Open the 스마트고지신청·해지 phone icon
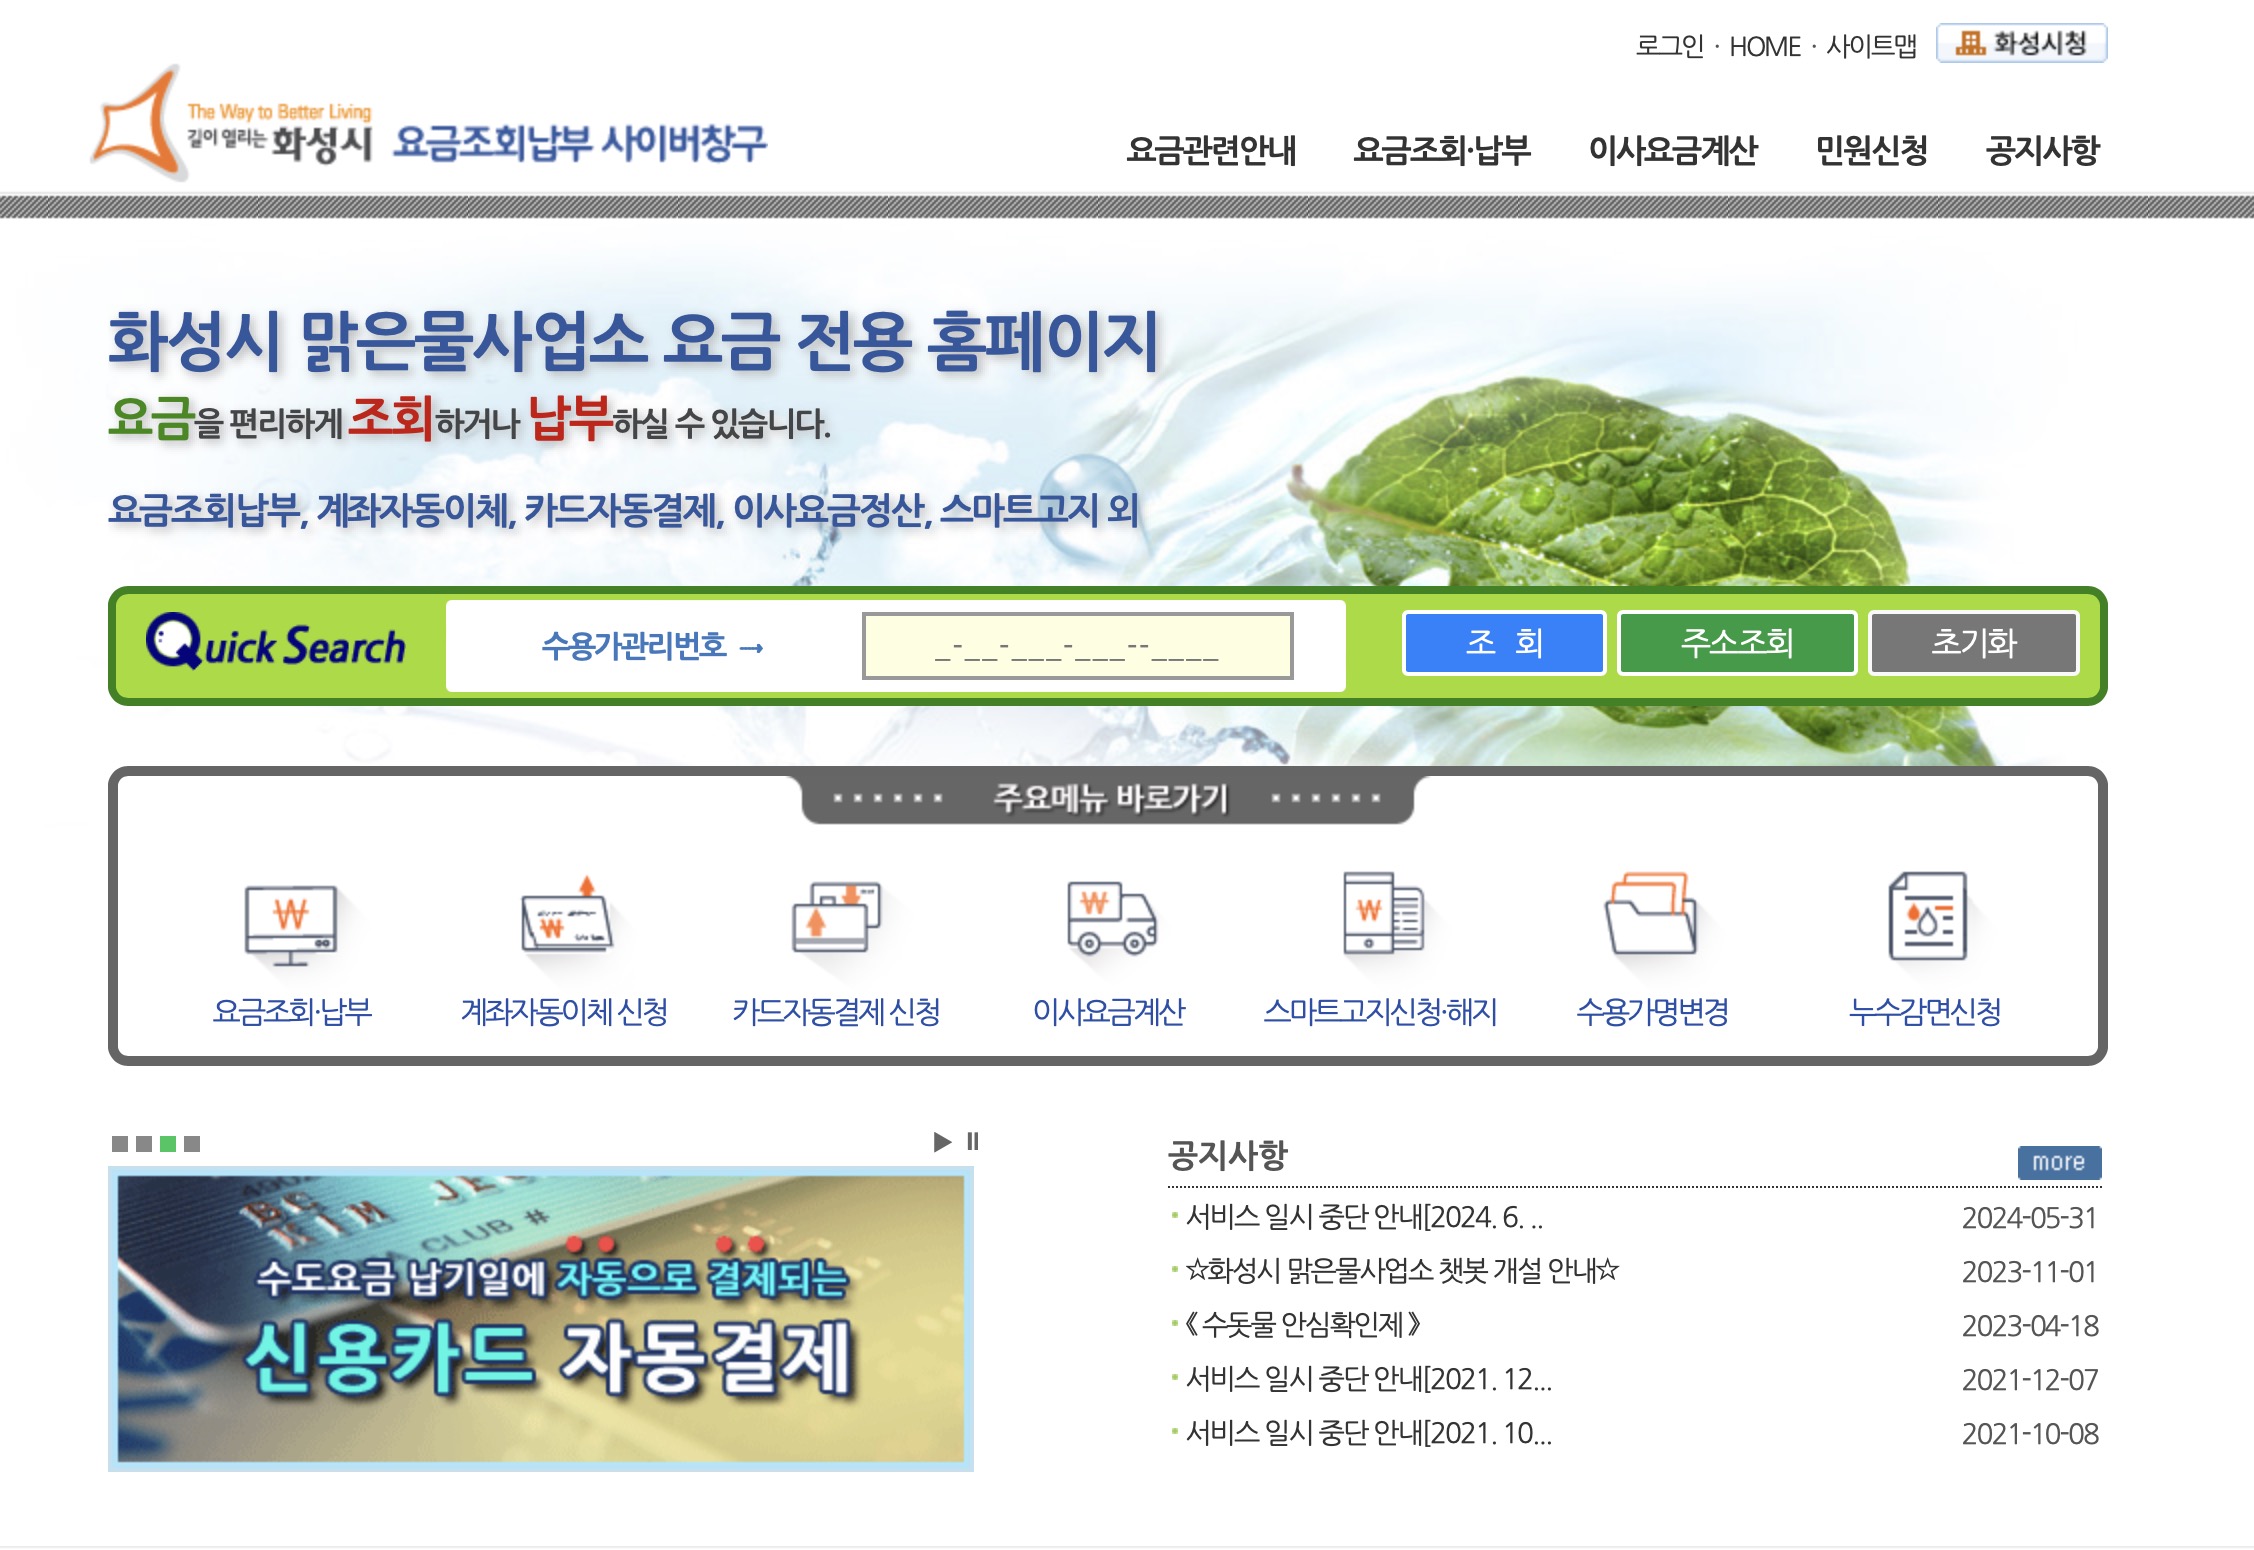Image resolution: width=2254 pixels, height=1550 pixels. (1382, 915)
